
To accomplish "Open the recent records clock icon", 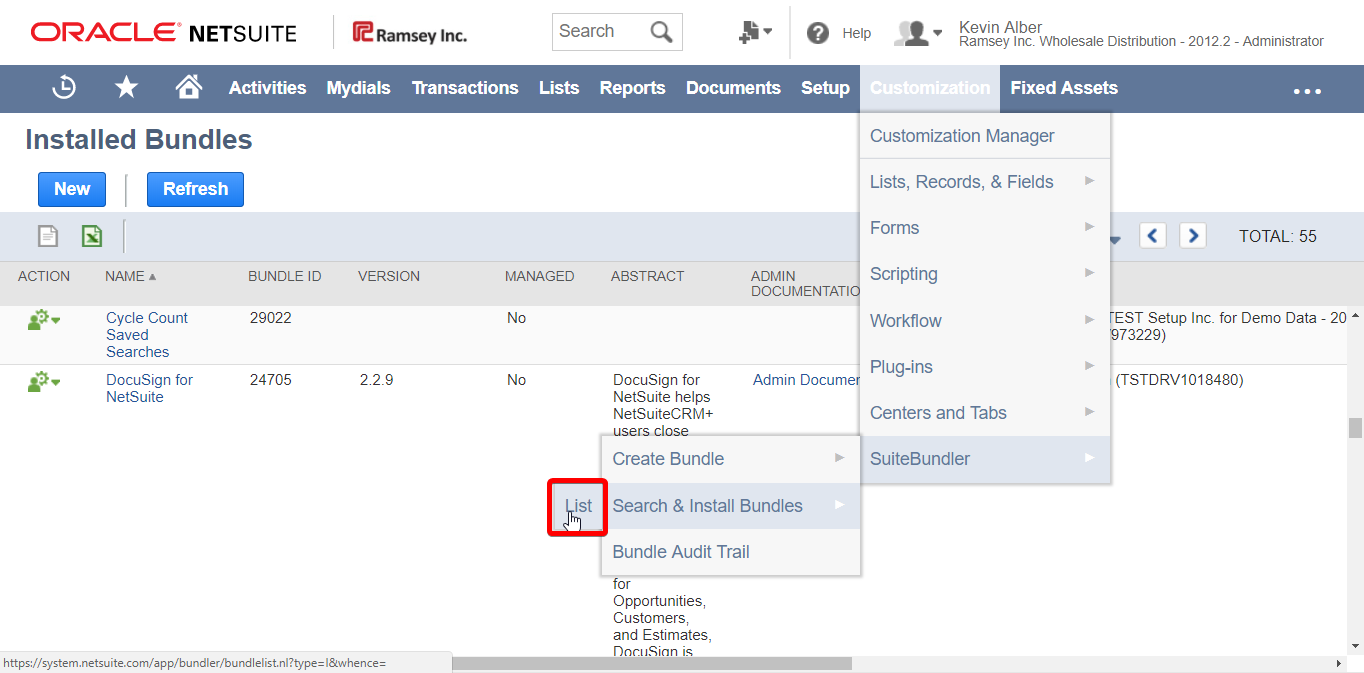I will pyautogui.click(x=63, y=88).
